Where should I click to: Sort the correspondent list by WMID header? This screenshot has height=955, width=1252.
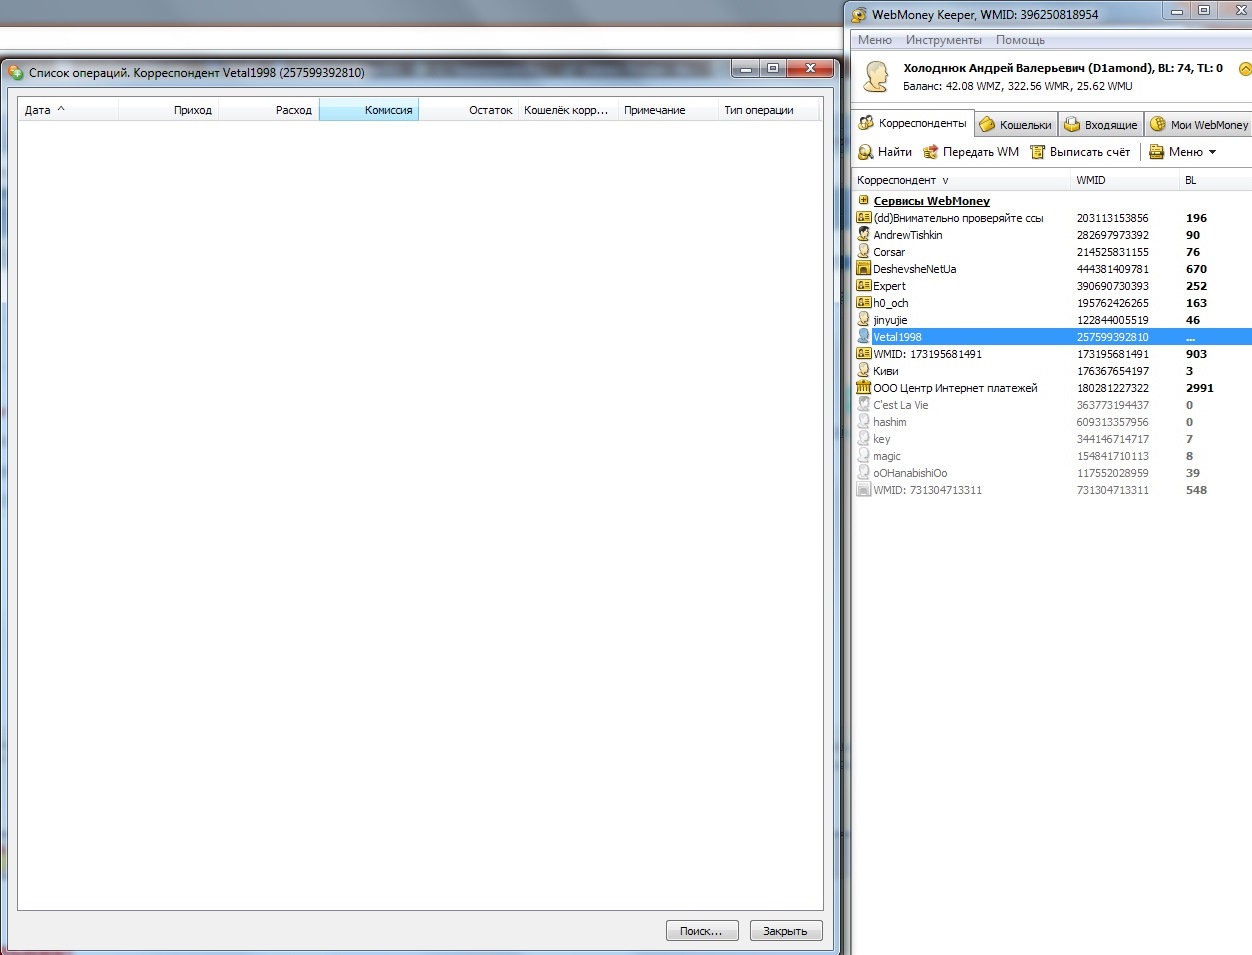point(1125,180)
